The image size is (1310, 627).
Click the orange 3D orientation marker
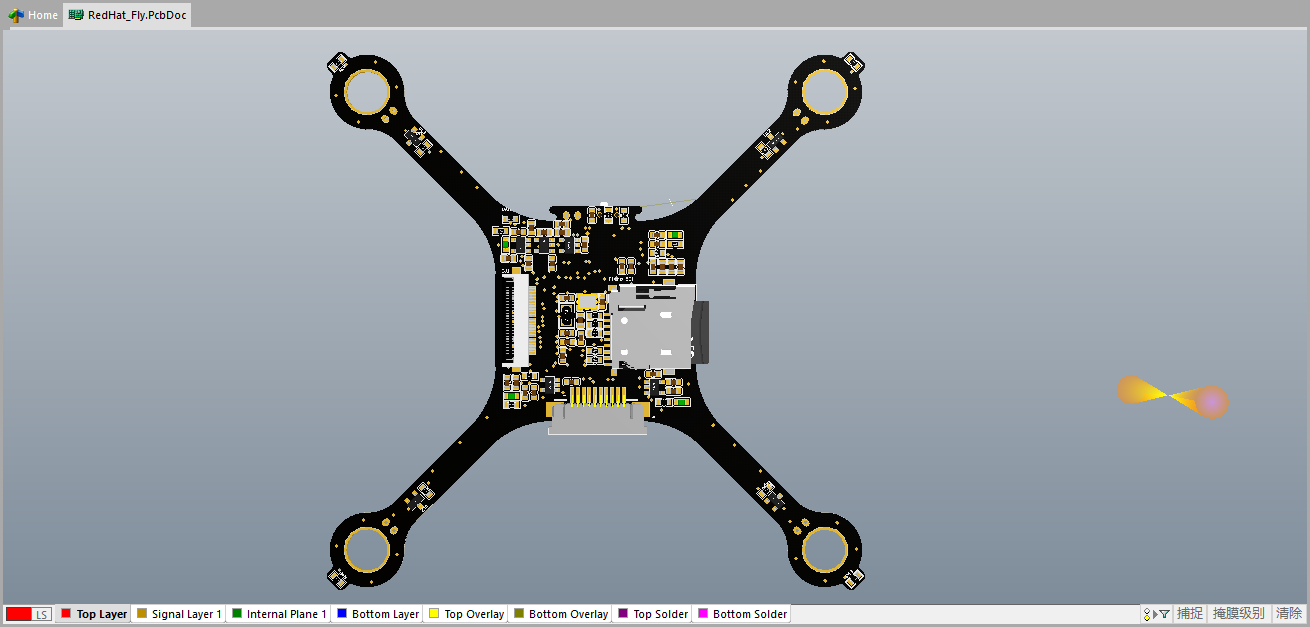point(1172,396)
